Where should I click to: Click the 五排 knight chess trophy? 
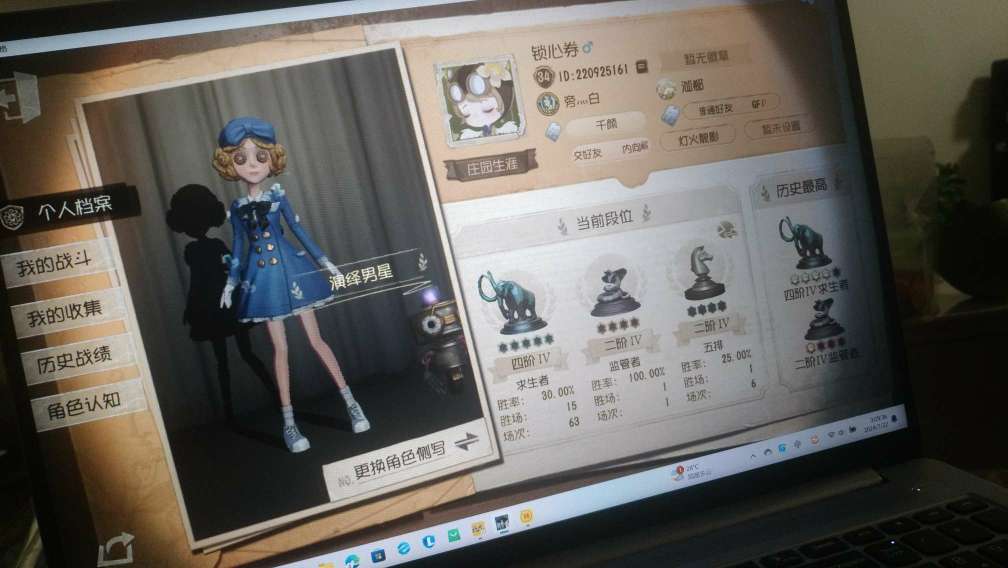(703, 272)
